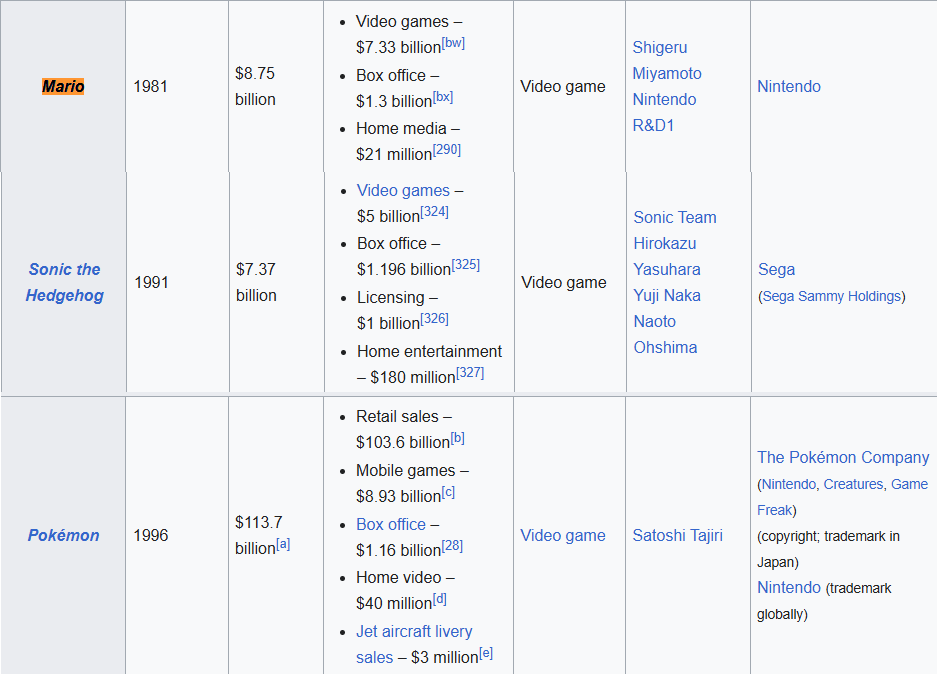
Task: Open citation [325] for Sonic box office
Action: click(x=466, y=265)
